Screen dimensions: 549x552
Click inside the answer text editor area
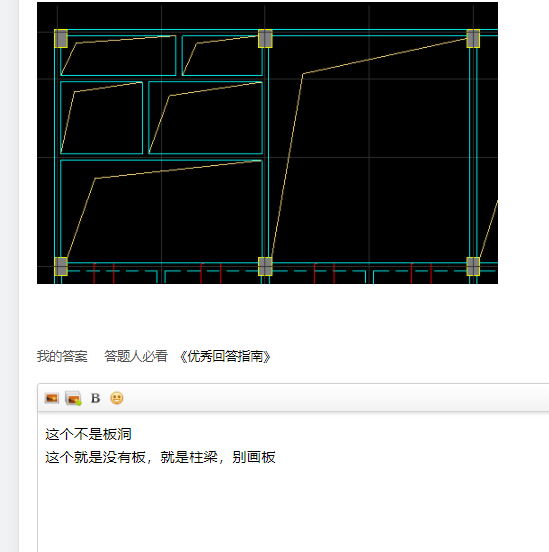[293, 482]
